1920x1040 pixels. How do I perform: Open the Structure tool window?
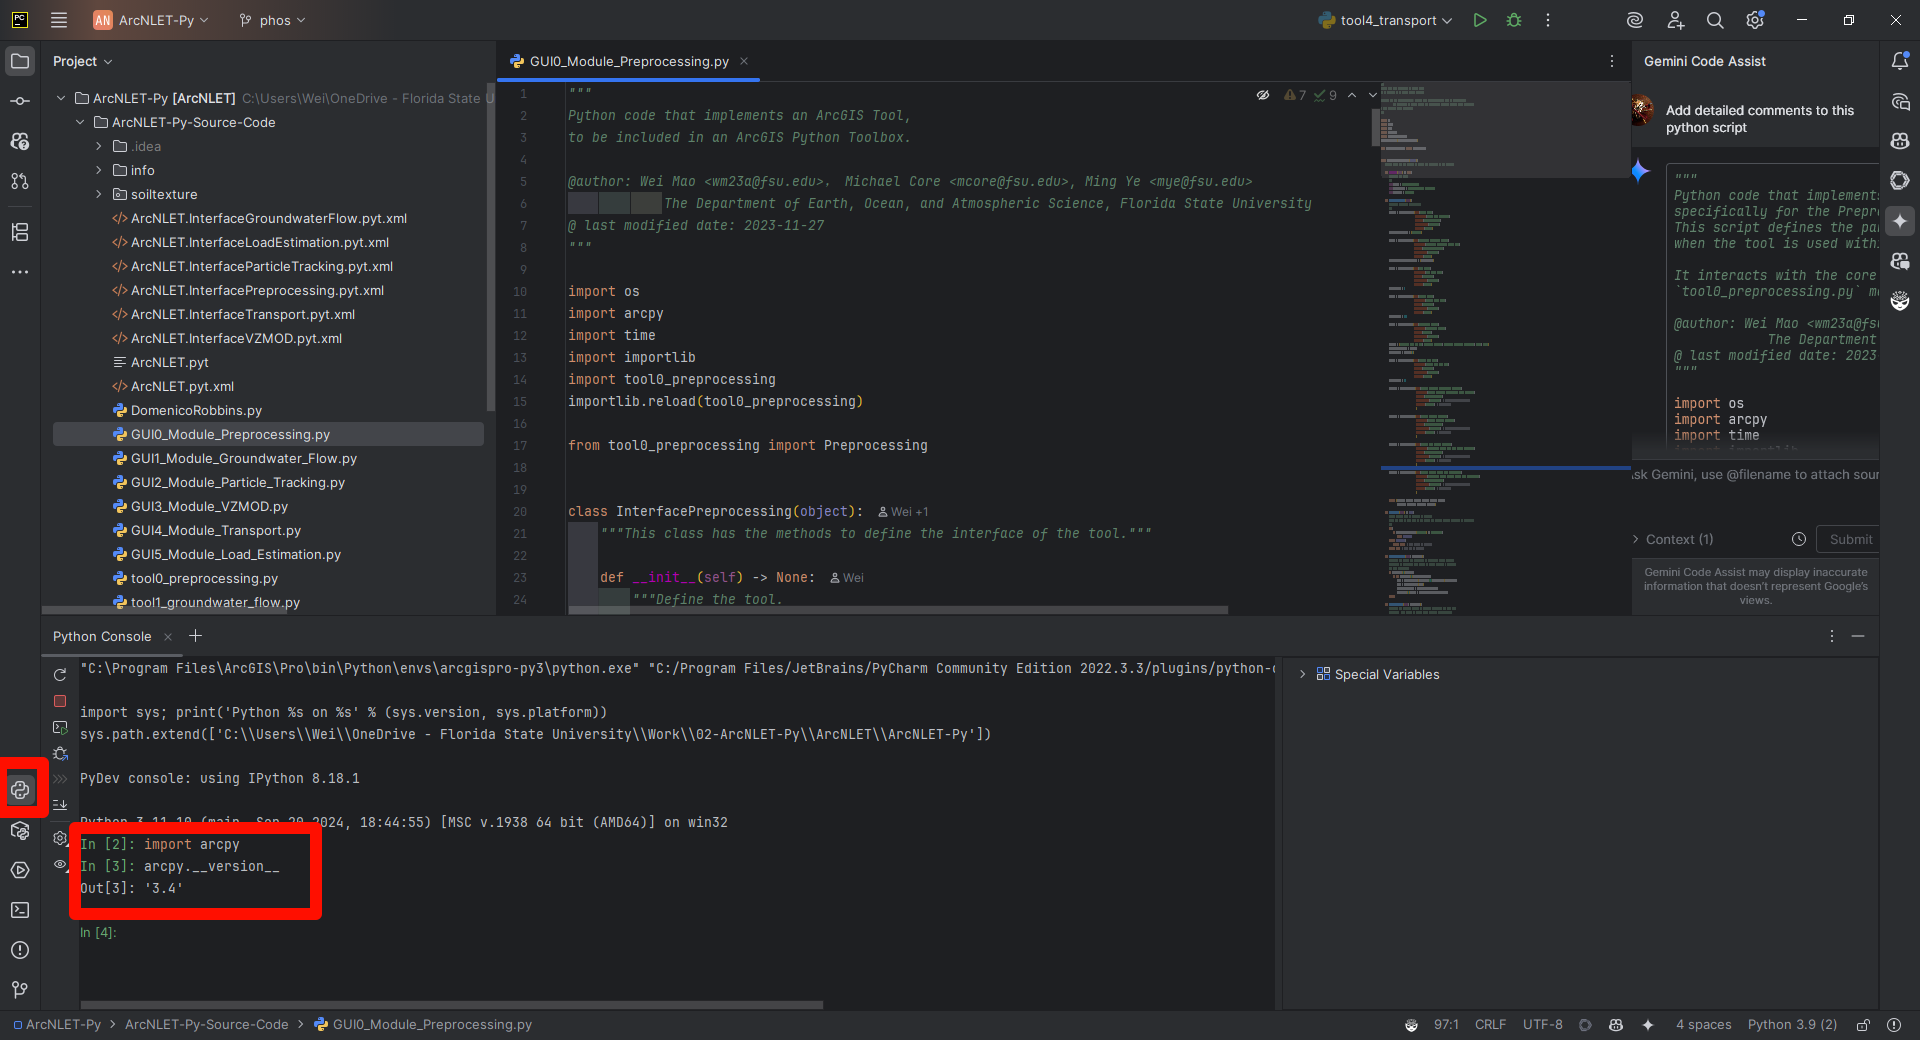(x=20, y=232)
